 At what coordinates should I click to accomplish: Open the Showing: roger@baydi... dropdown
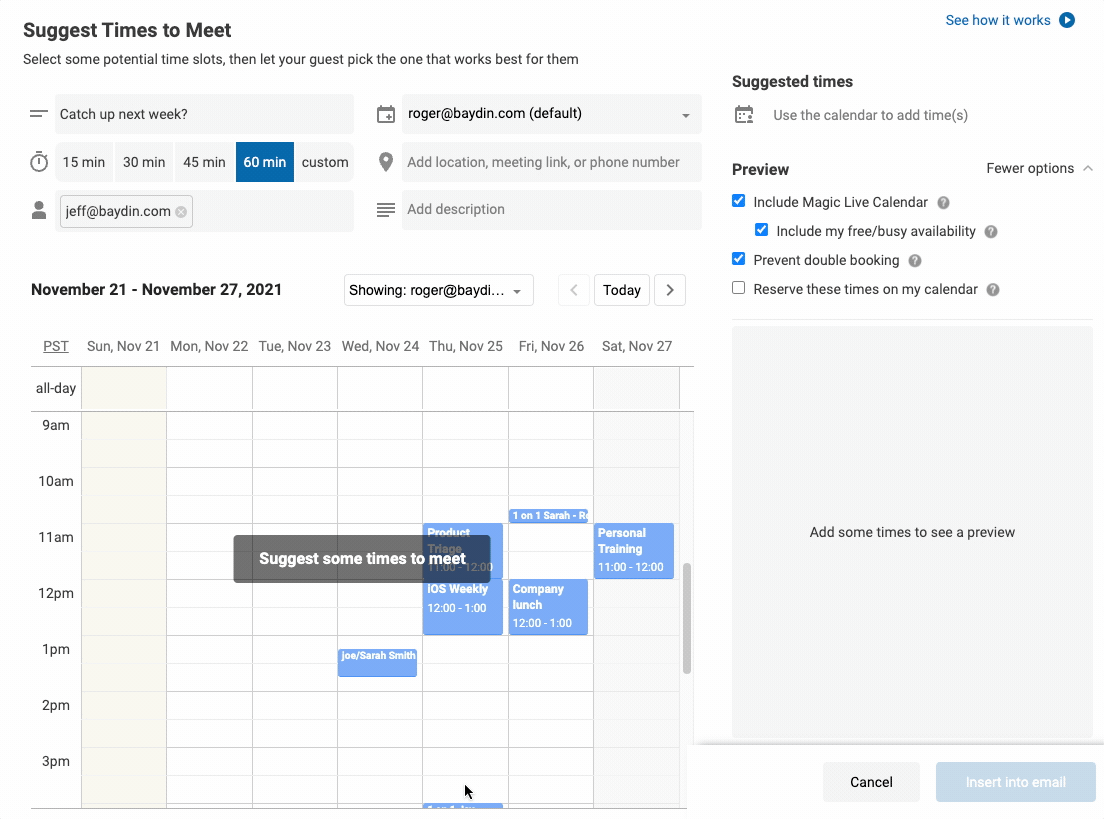point(439,290)
